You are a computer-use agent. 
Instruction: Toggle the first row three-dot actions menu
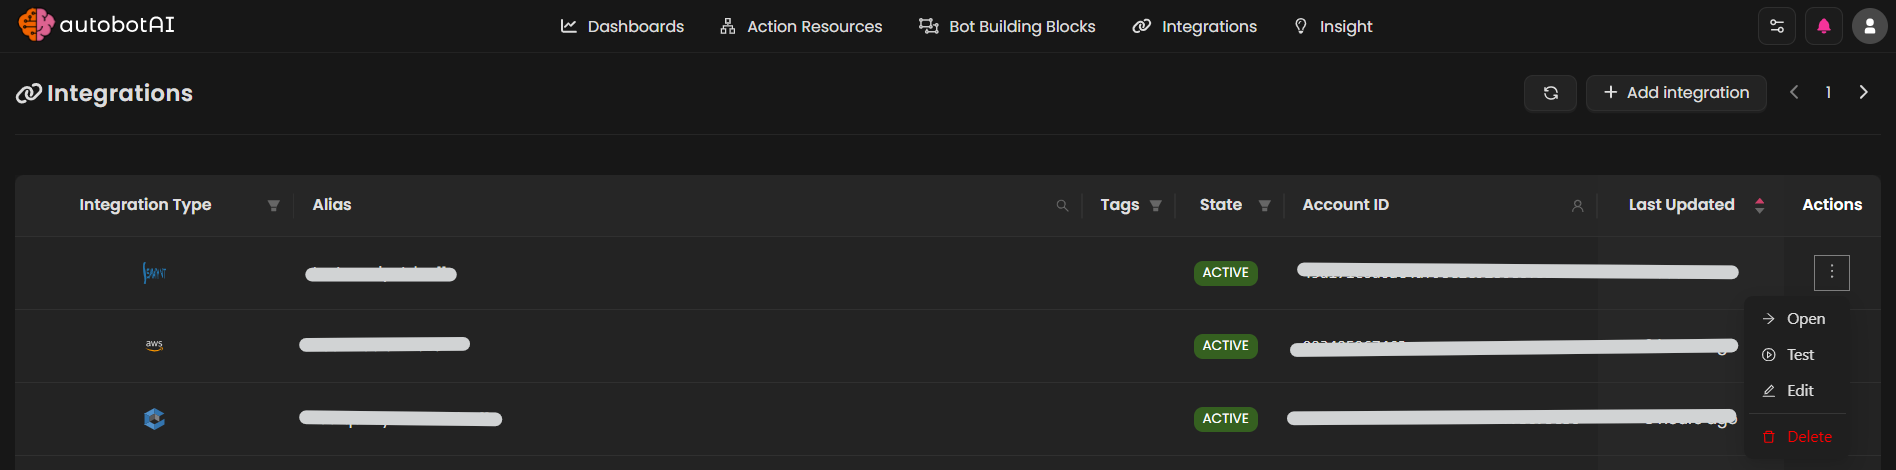pyautogui.click(x=1831, y=272)
